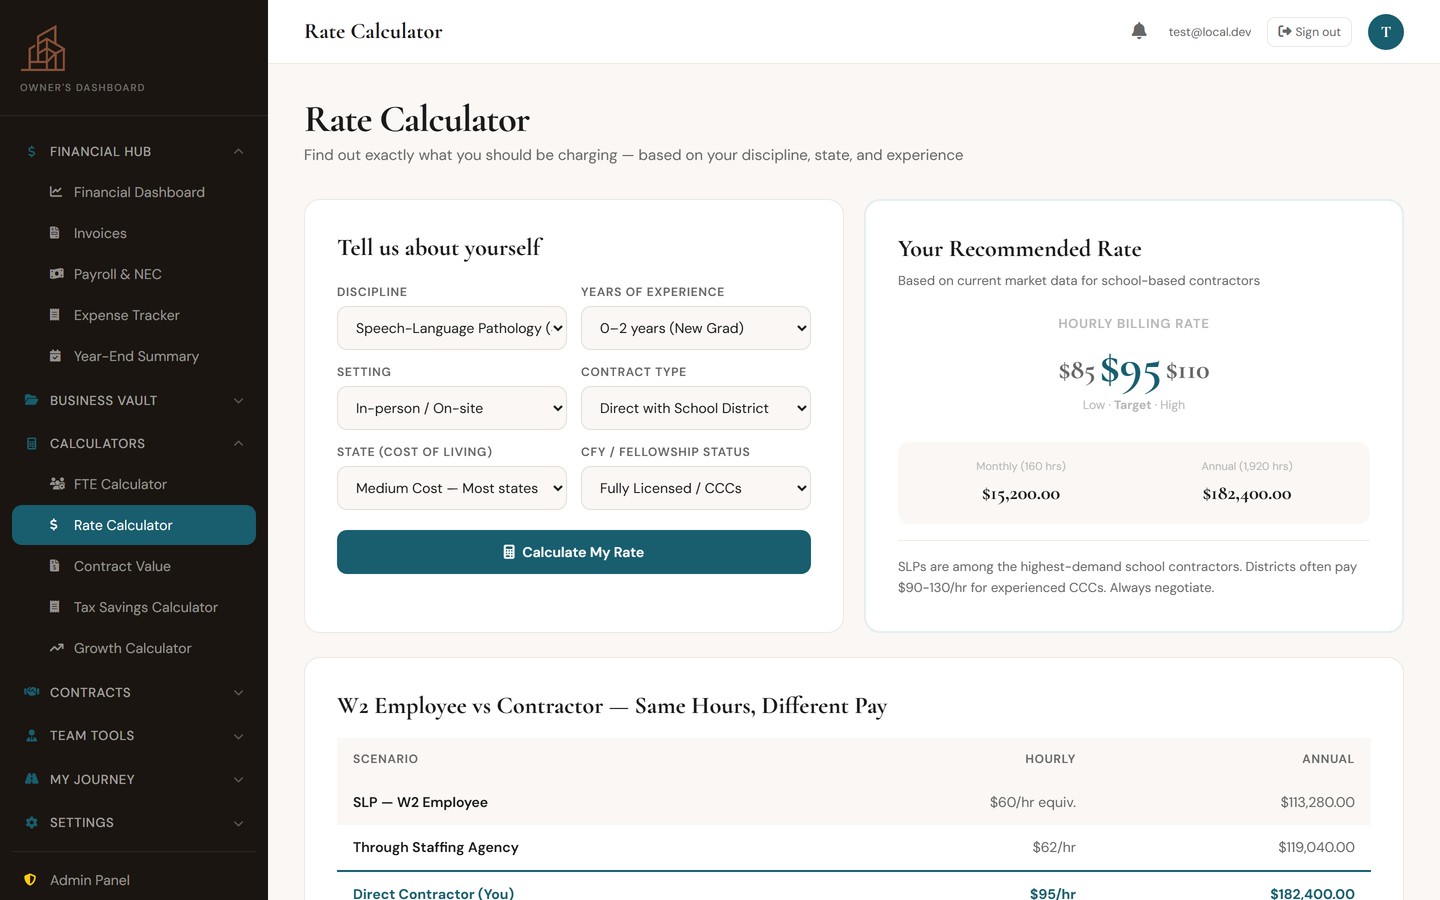
Task: Click the Scenario column header
Action: point(385,759)
